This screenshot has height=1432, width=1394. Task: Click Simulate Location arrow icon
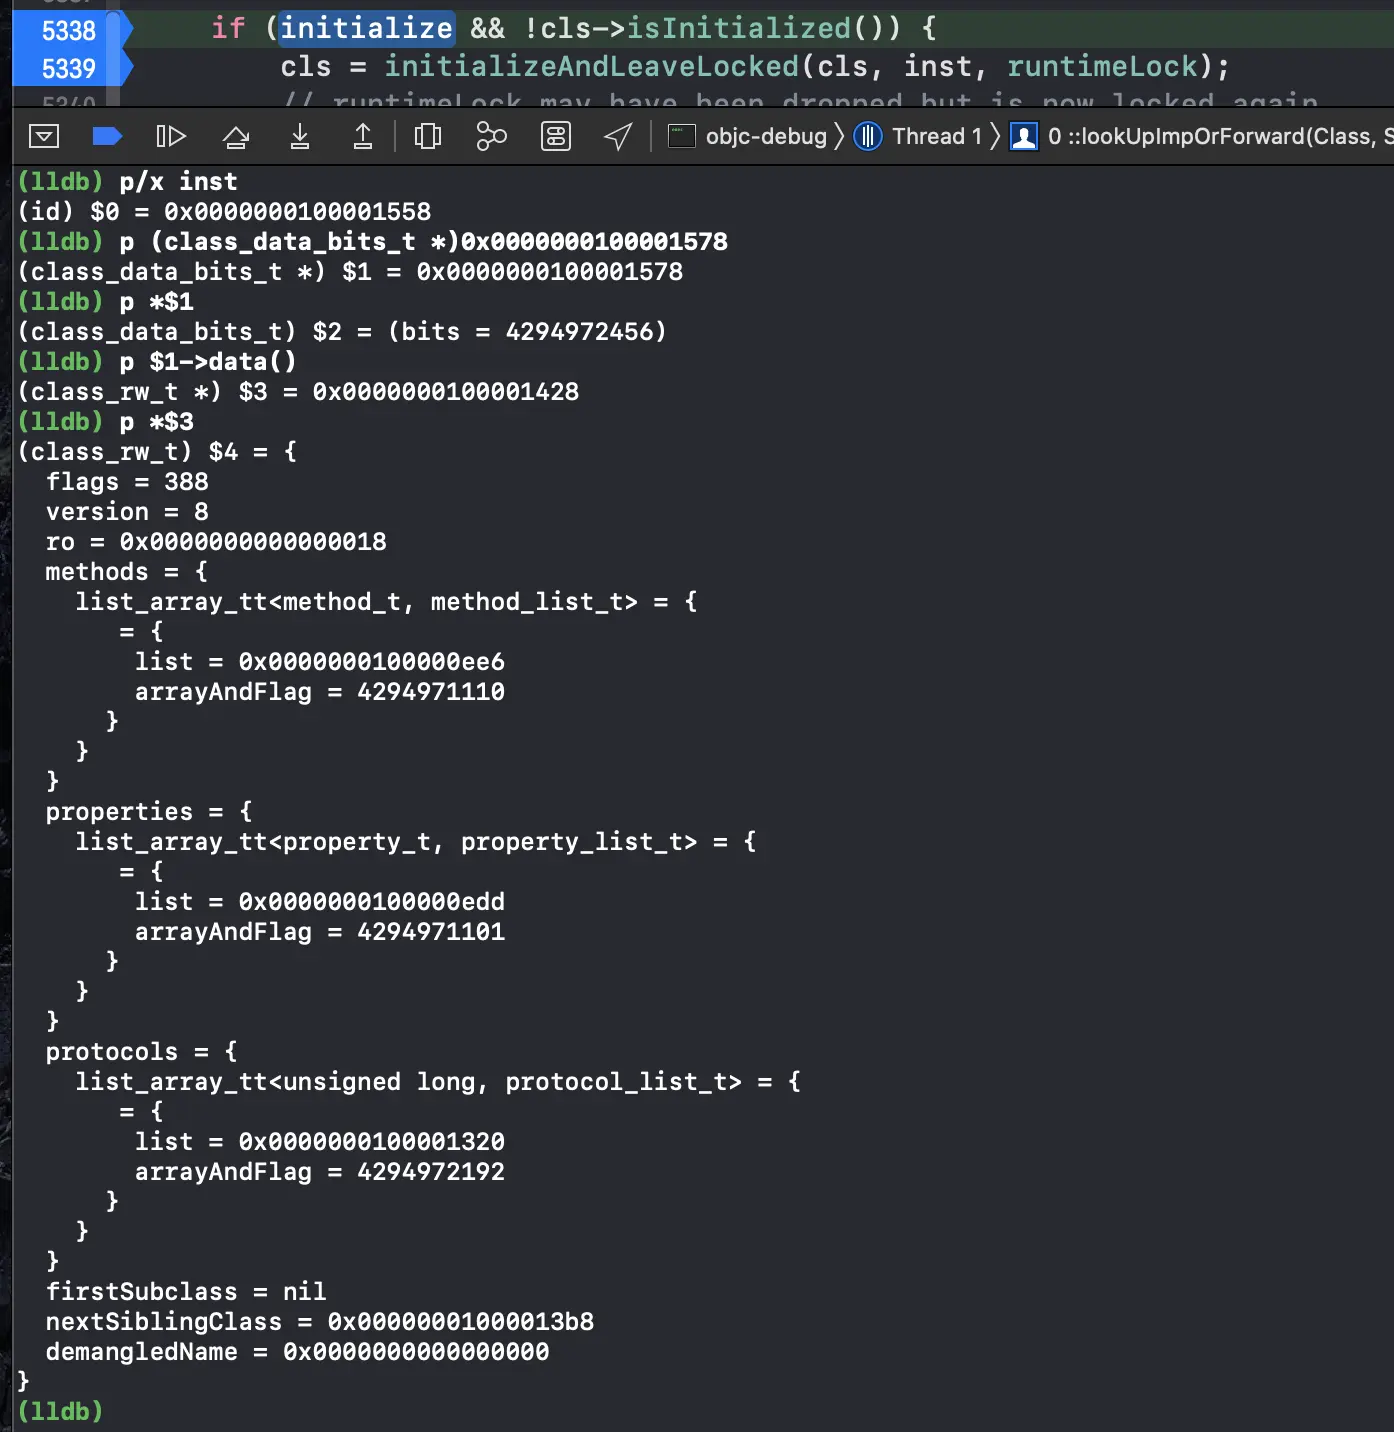(x=619, y=136)
